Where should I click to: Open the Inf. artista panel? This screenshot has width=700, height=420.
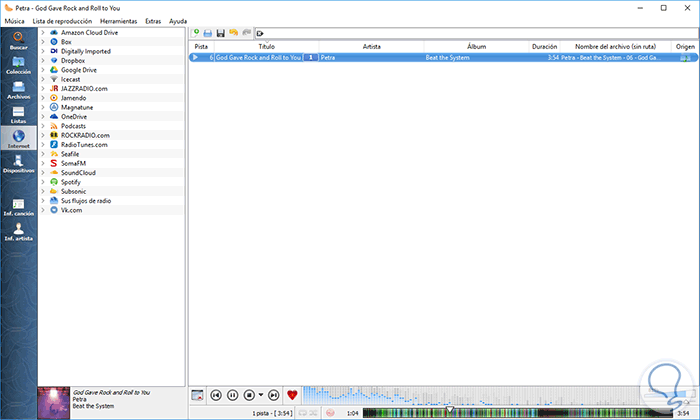click(19, 232)
